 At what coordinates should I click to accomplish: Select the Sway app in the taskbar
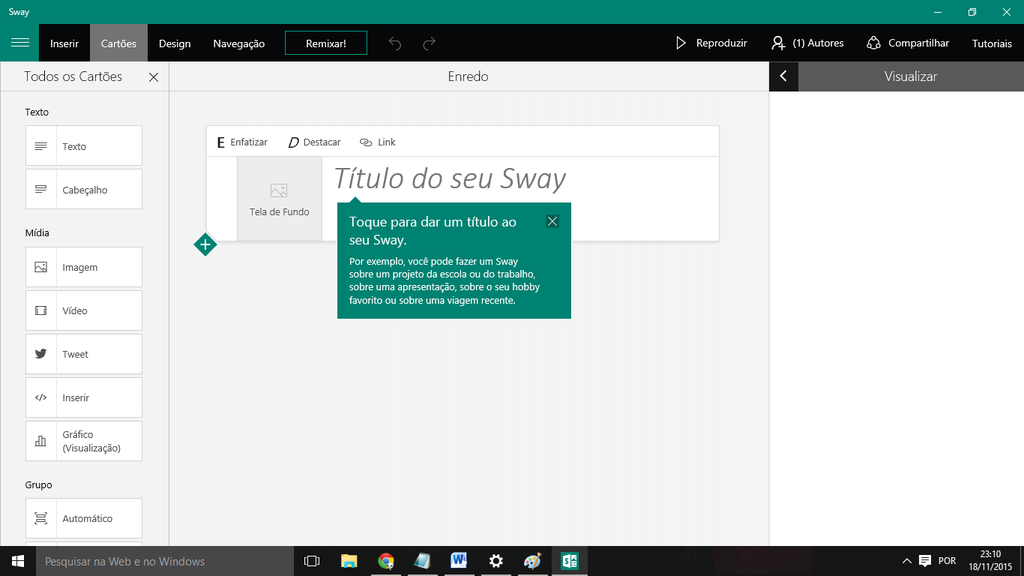coord(569,561)
